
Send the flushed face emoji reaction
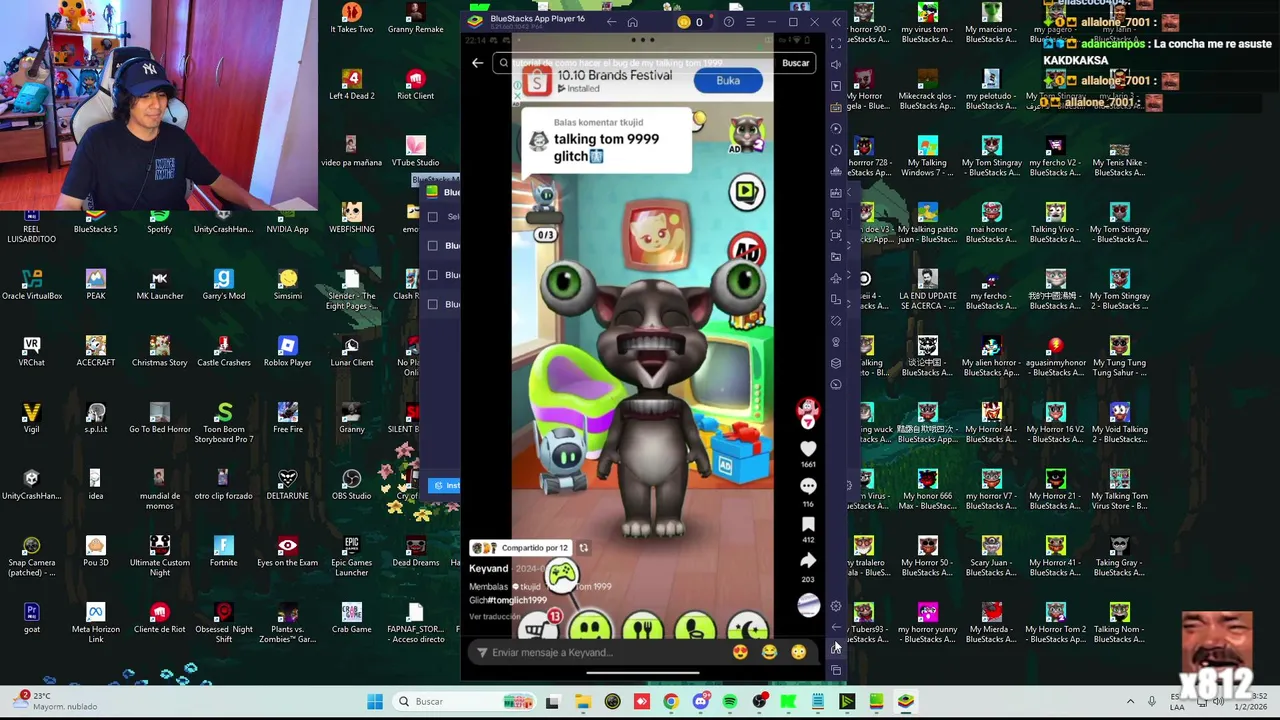[798, 652]
